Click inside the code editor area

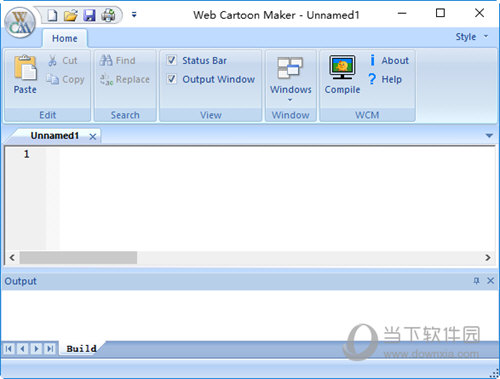click(x=277, y=198)
